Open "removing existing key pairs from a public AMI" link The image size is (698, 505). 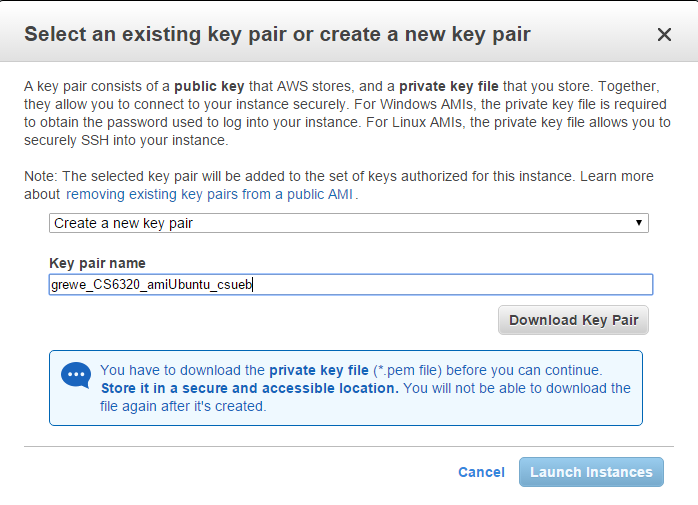[211, 194]
